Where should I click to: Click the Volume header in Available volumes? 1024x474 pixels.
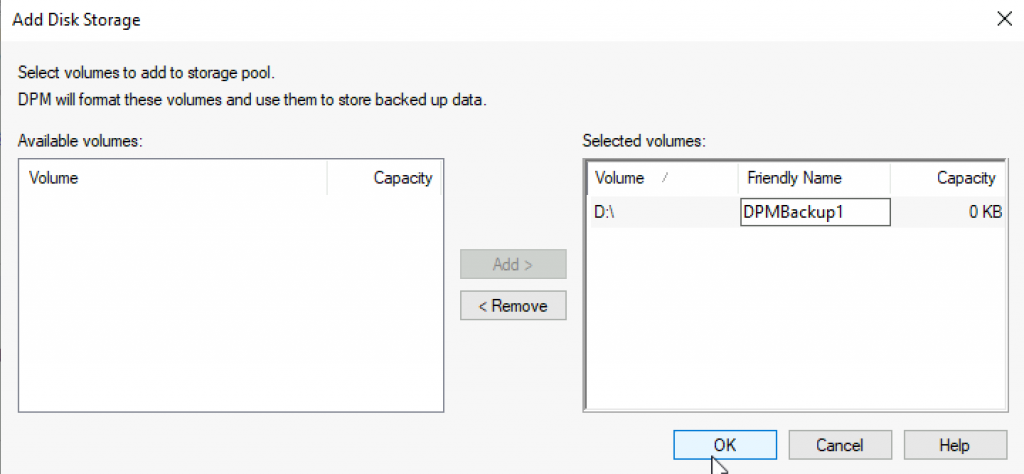[x=173, y=178]
